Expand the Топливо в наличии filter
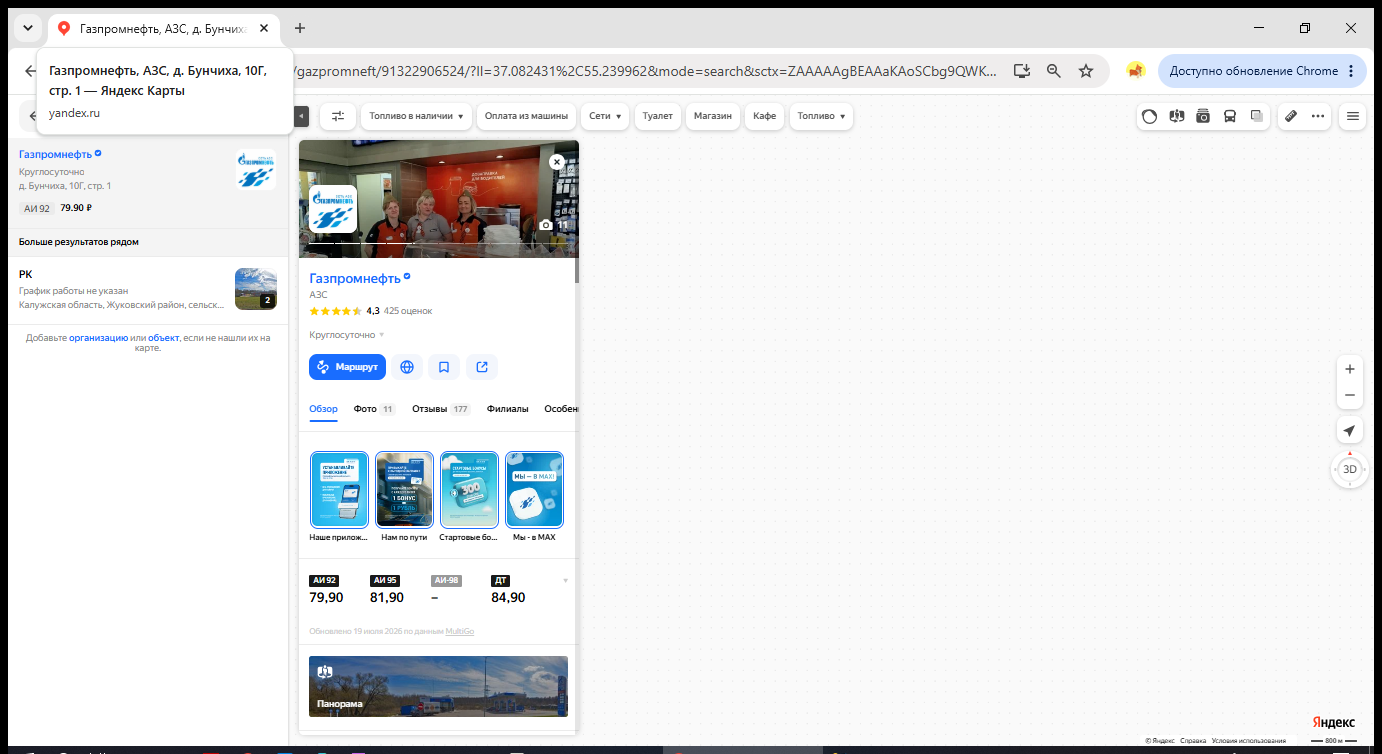1382x754 pixels. [416, 116]
